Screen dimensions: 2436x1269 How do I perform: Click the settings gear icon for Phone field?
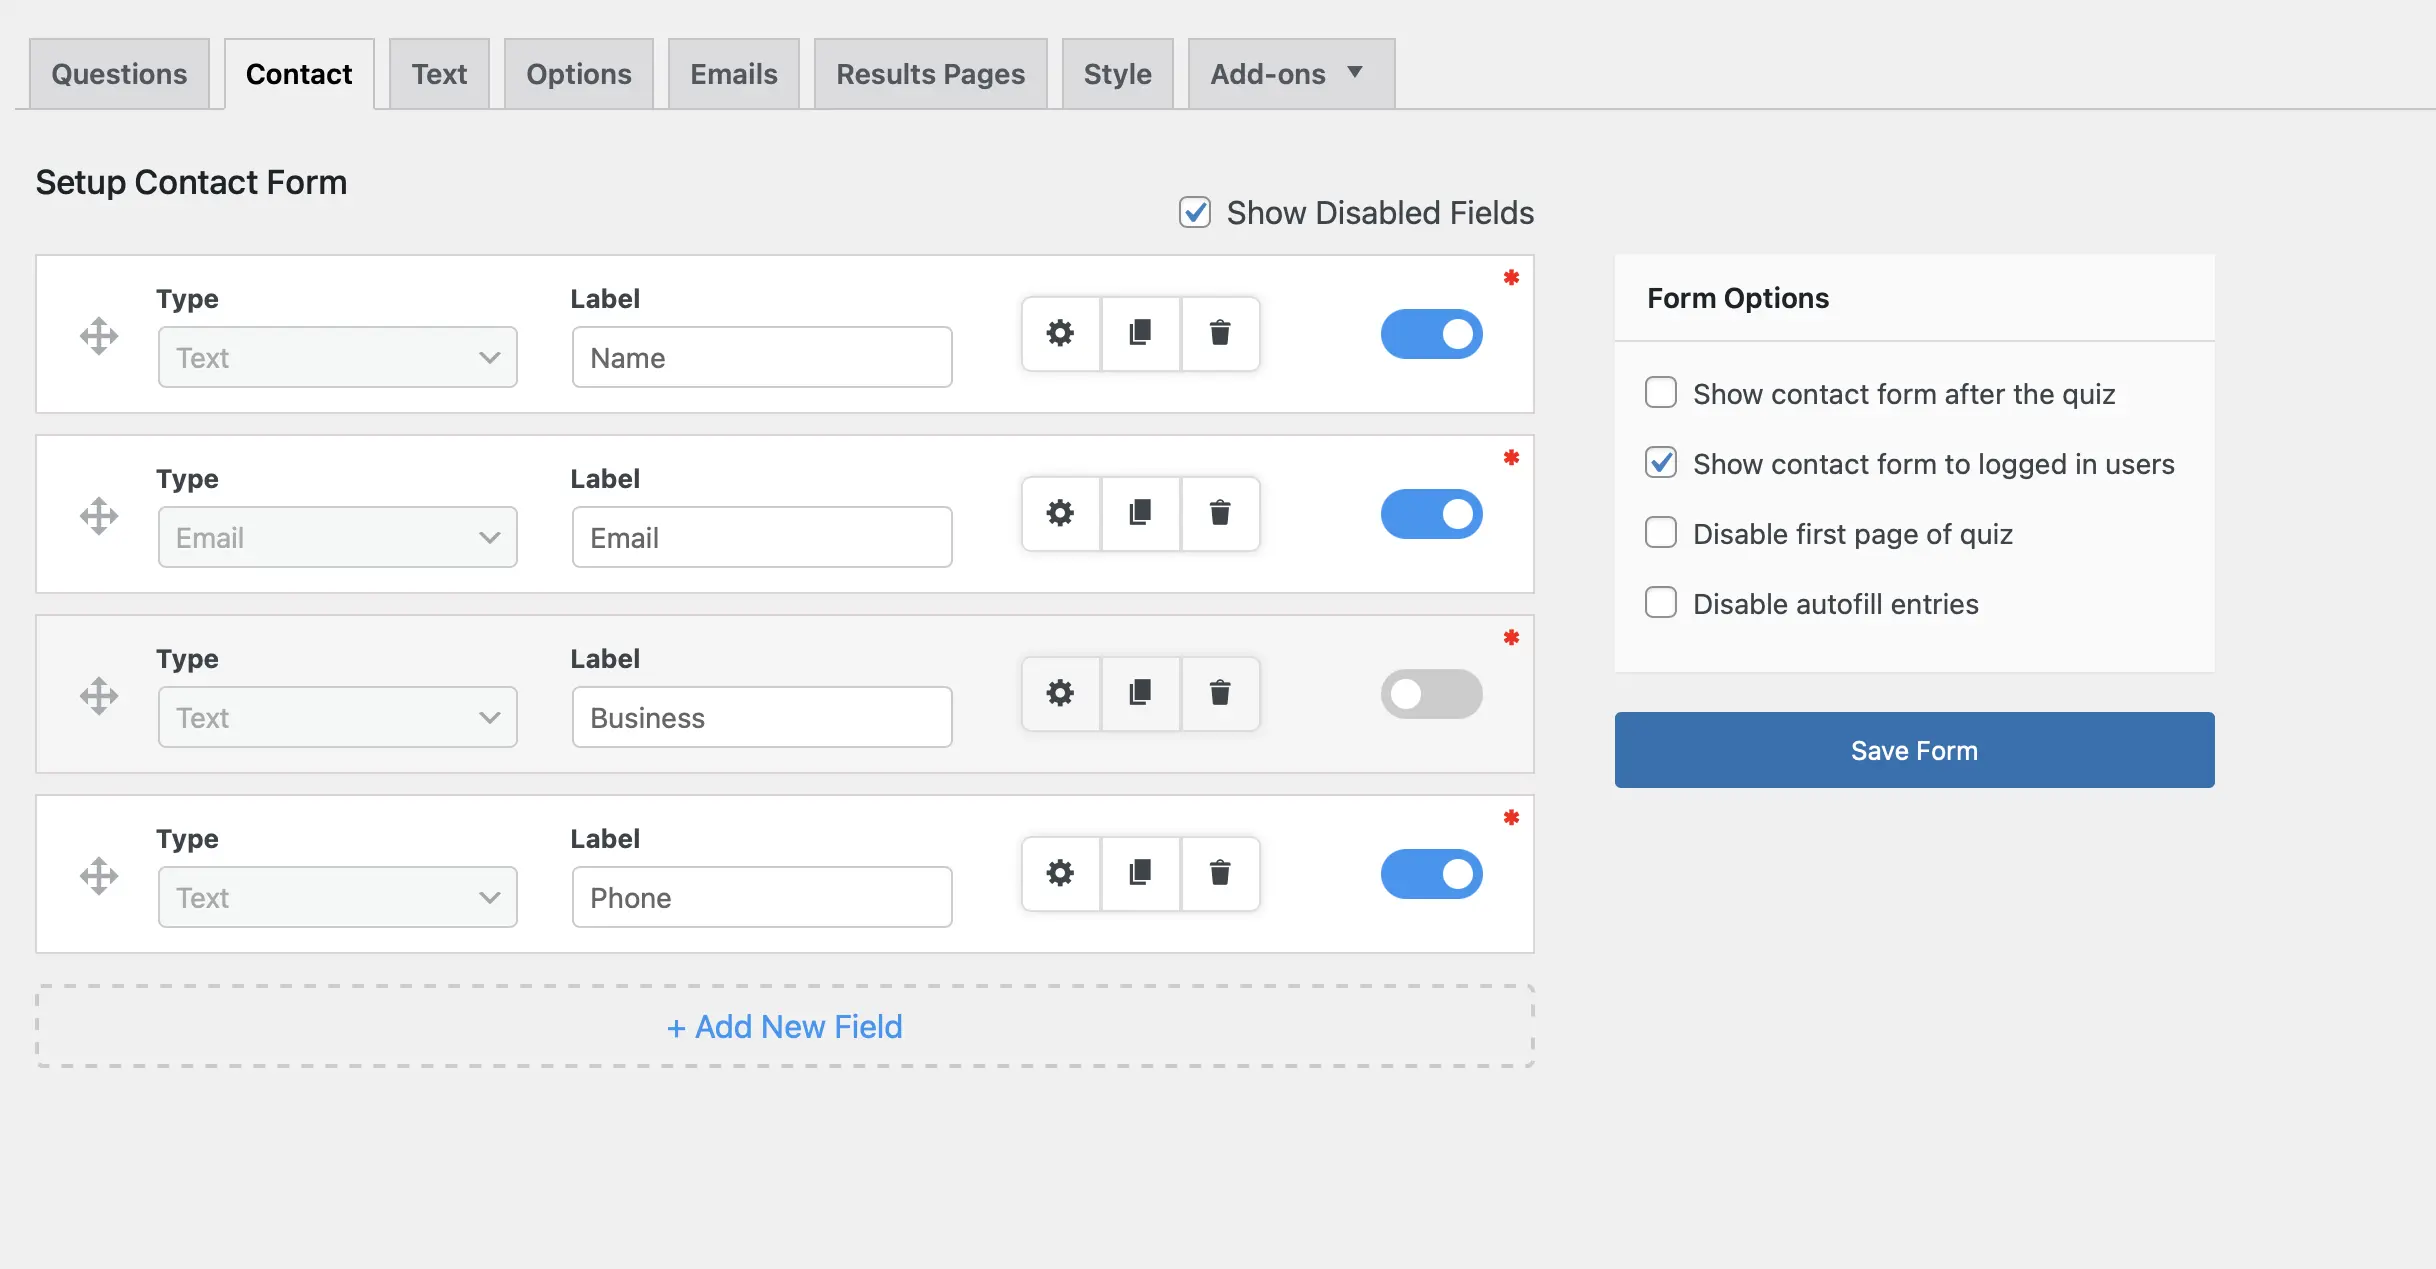pyautogui.click(x=1060, y=874)
